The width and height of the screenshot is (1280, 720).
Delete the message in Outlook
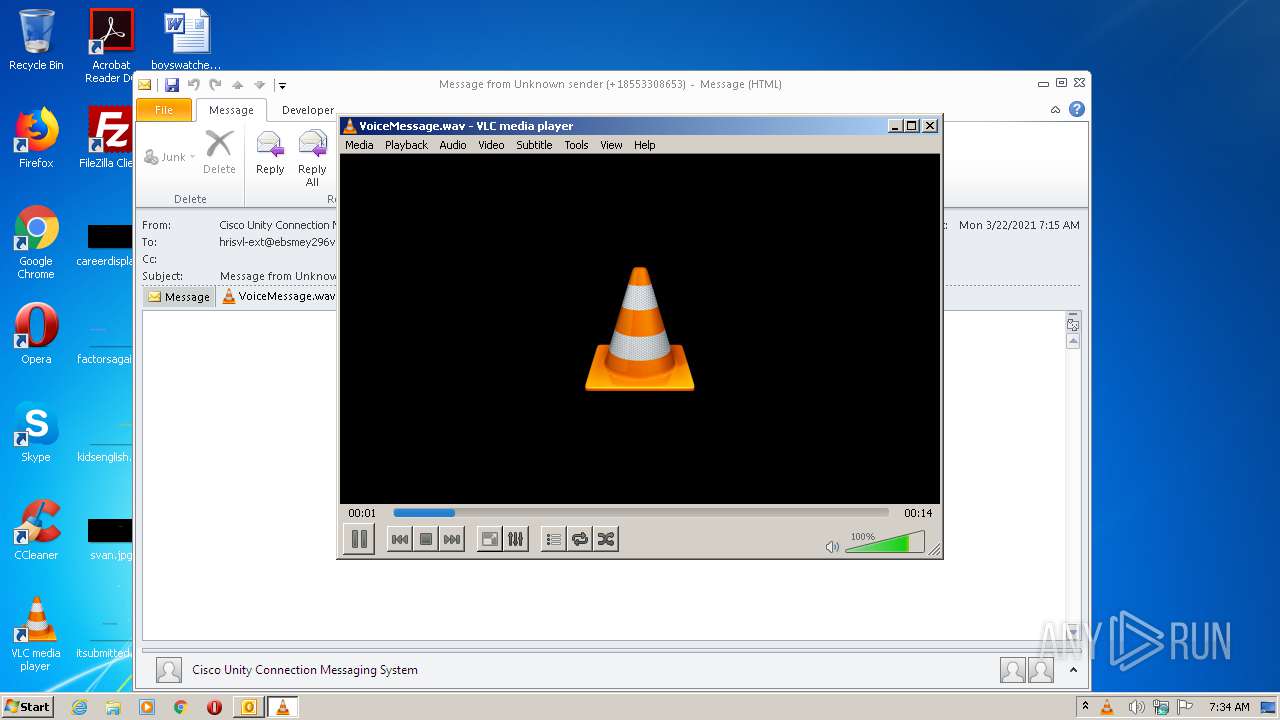219,153
